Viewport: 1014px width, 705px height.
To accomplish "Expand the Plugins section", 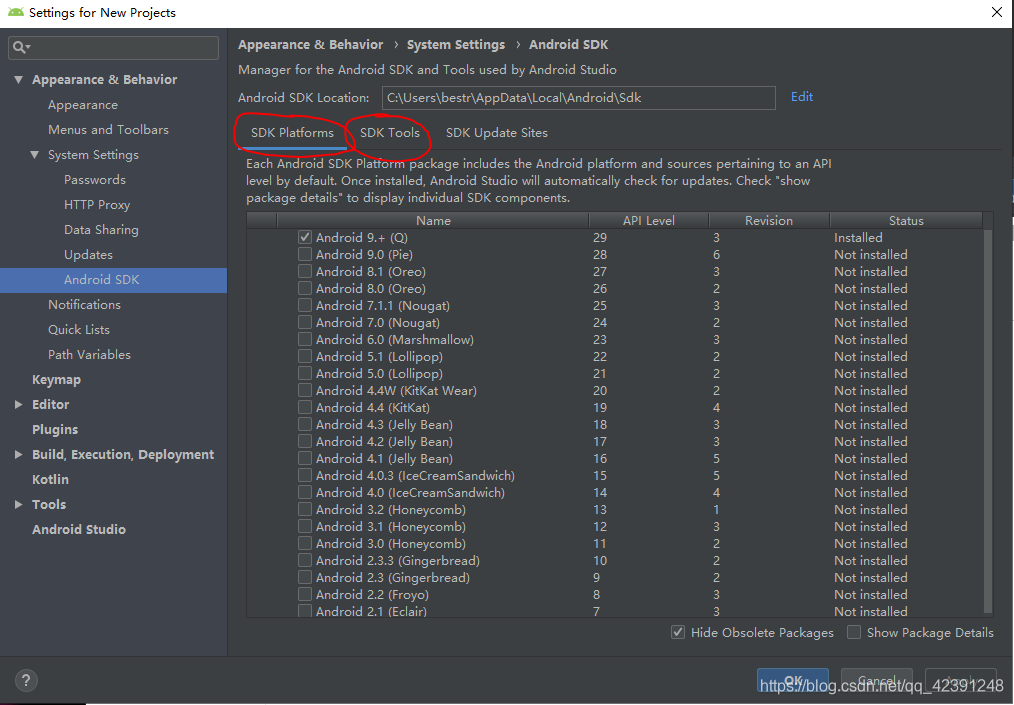I will pyautogui.click(x=55, y=429).
